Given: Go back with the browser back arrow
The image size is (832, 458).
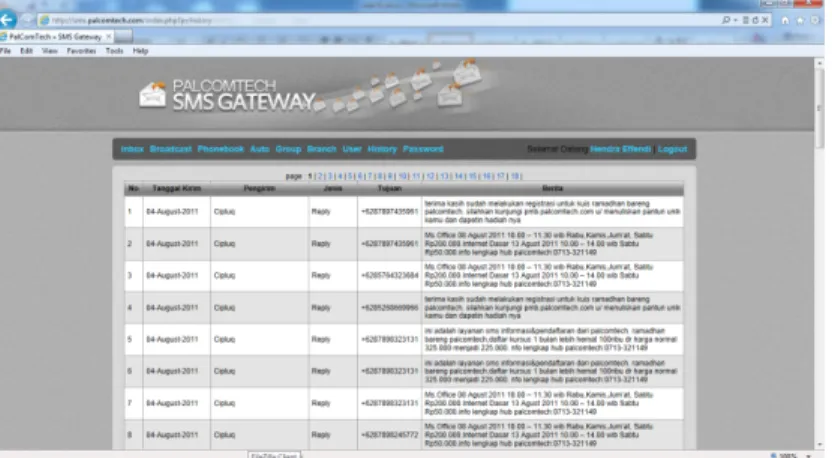Looking at the screenshot, I should (x=7, y=20).
